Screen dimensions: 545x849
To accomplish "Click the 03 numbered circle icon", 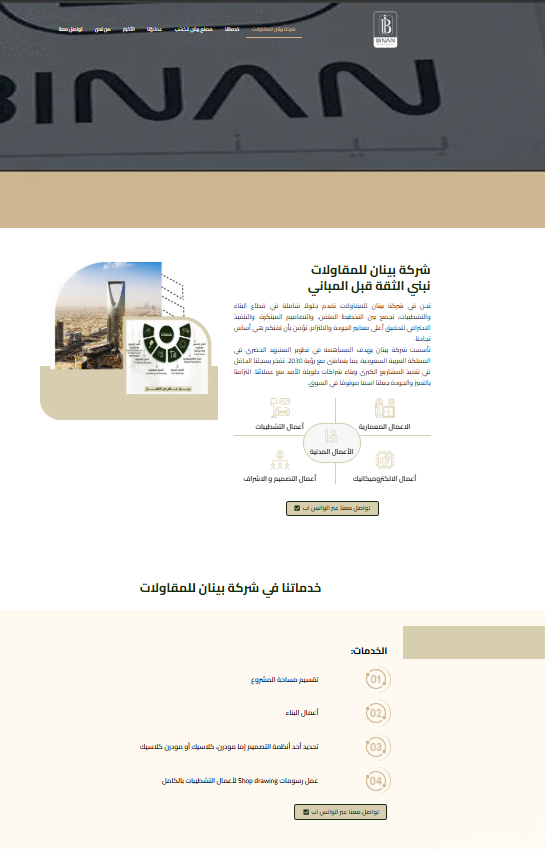I will (x=377, y=747).
